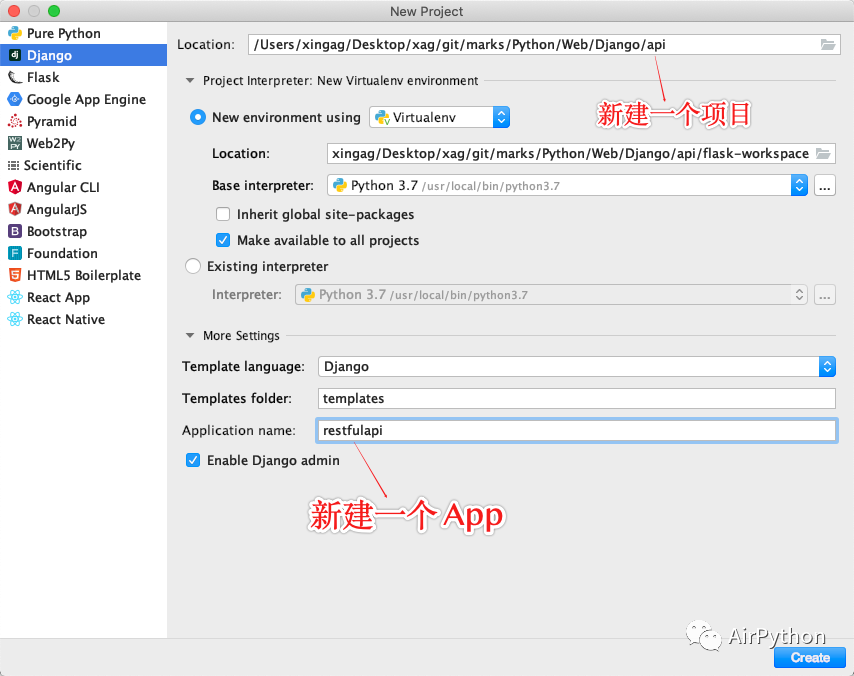
Task: Select Existing interpreter radio button
Action: coord(193,266)
